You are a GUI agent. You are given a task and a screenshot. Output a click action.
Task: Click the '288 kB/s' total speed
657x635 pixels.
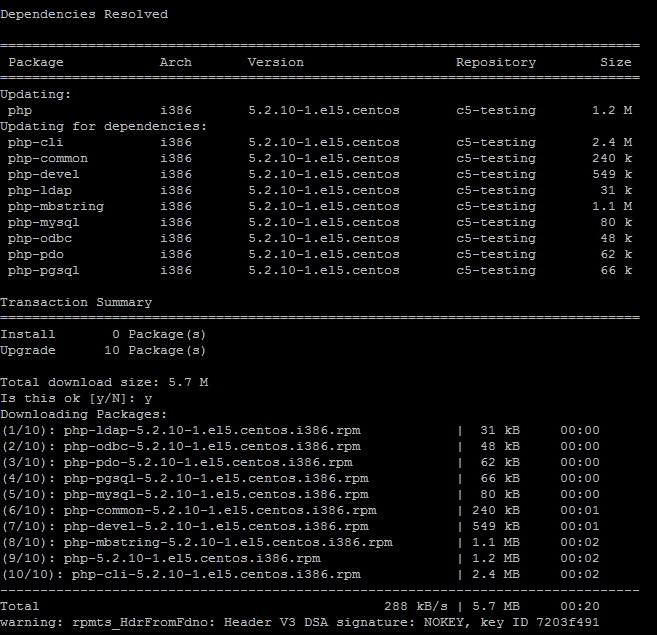(416, 606)
